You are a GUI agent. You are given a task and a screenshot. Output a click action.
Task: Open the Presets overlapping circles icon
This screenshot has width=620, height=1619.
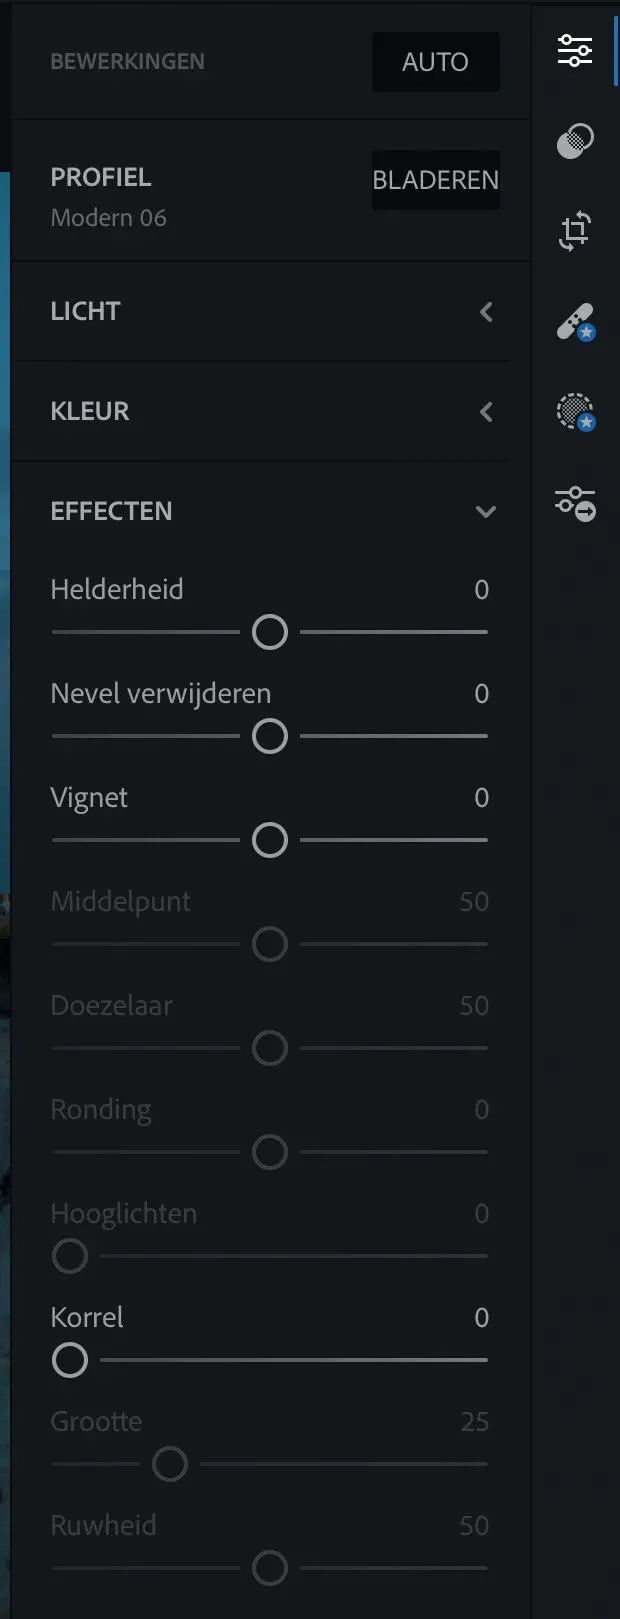pos(575,141)
